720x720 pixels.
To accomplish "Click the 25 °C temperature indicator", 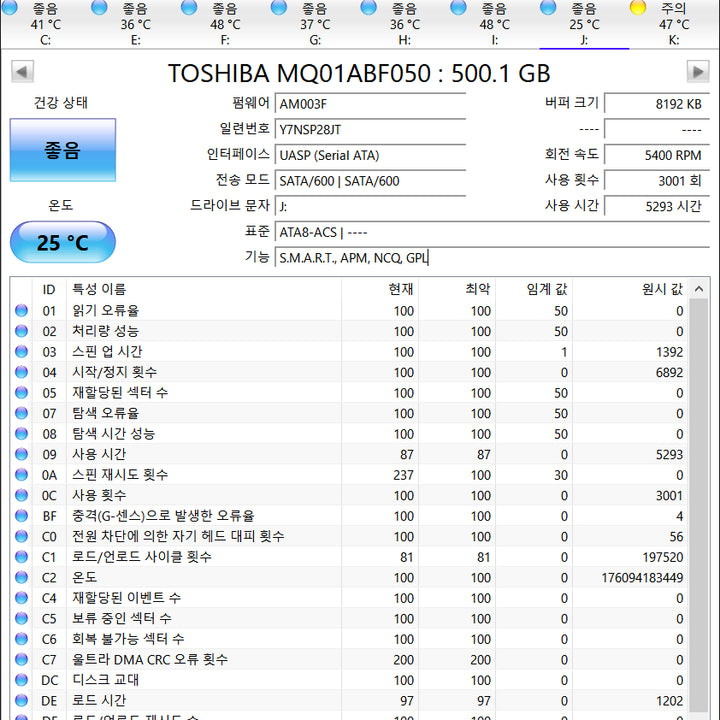I will [62, 242].
